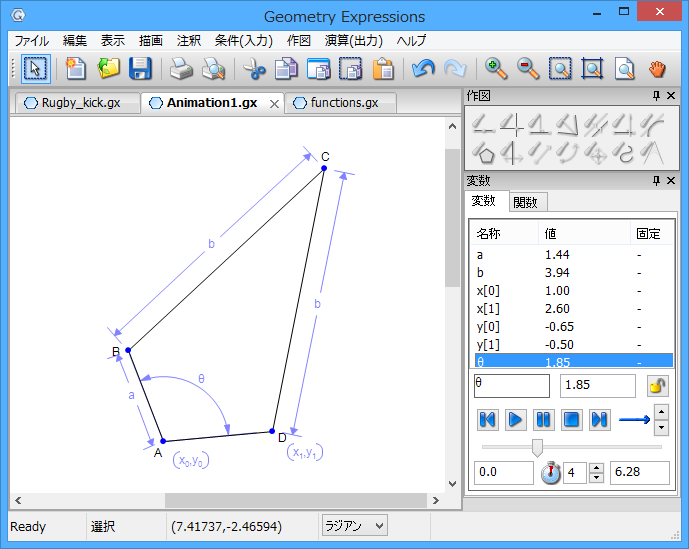Click the Print icon in toolbar
This screenshot has width=689, height=549.
[180, 68]
